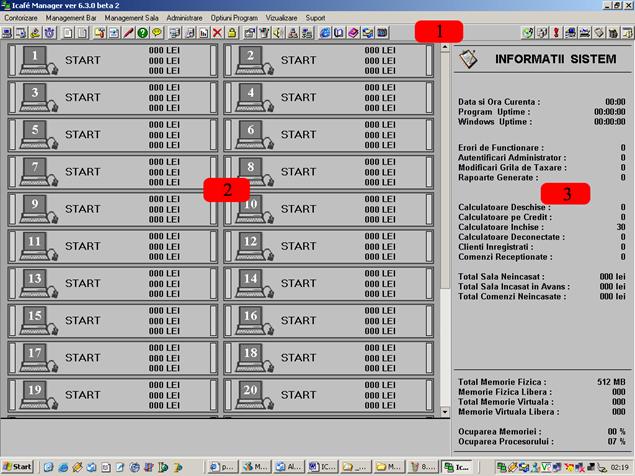
Task: Open the Suport menu
Action: point(315,18)
